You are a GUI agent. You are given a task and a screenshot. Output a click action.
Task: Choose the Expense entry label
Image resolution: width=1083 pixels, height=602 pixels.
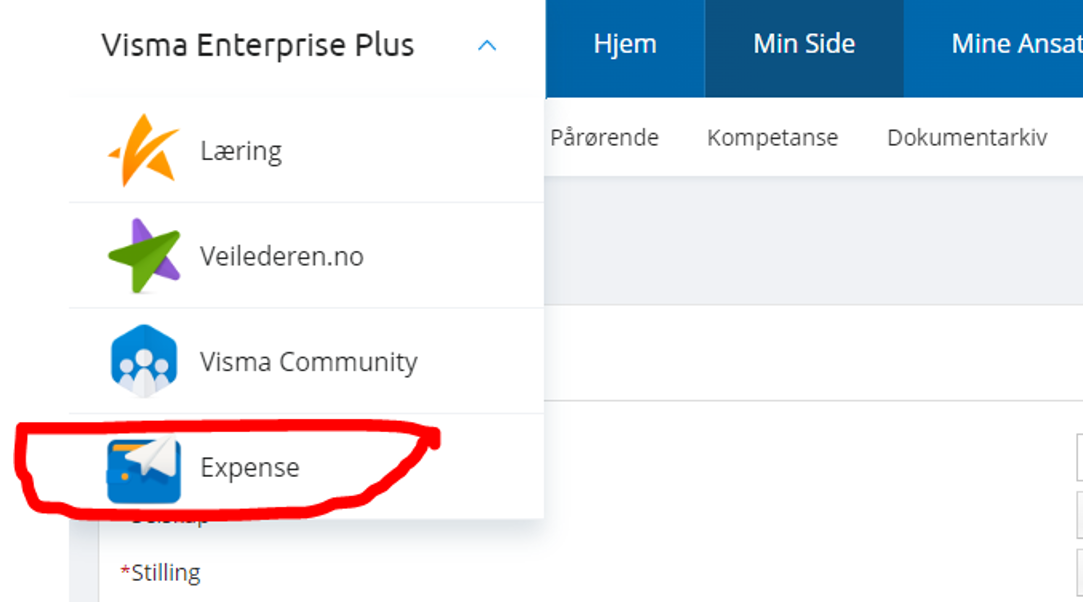(250, 467)
